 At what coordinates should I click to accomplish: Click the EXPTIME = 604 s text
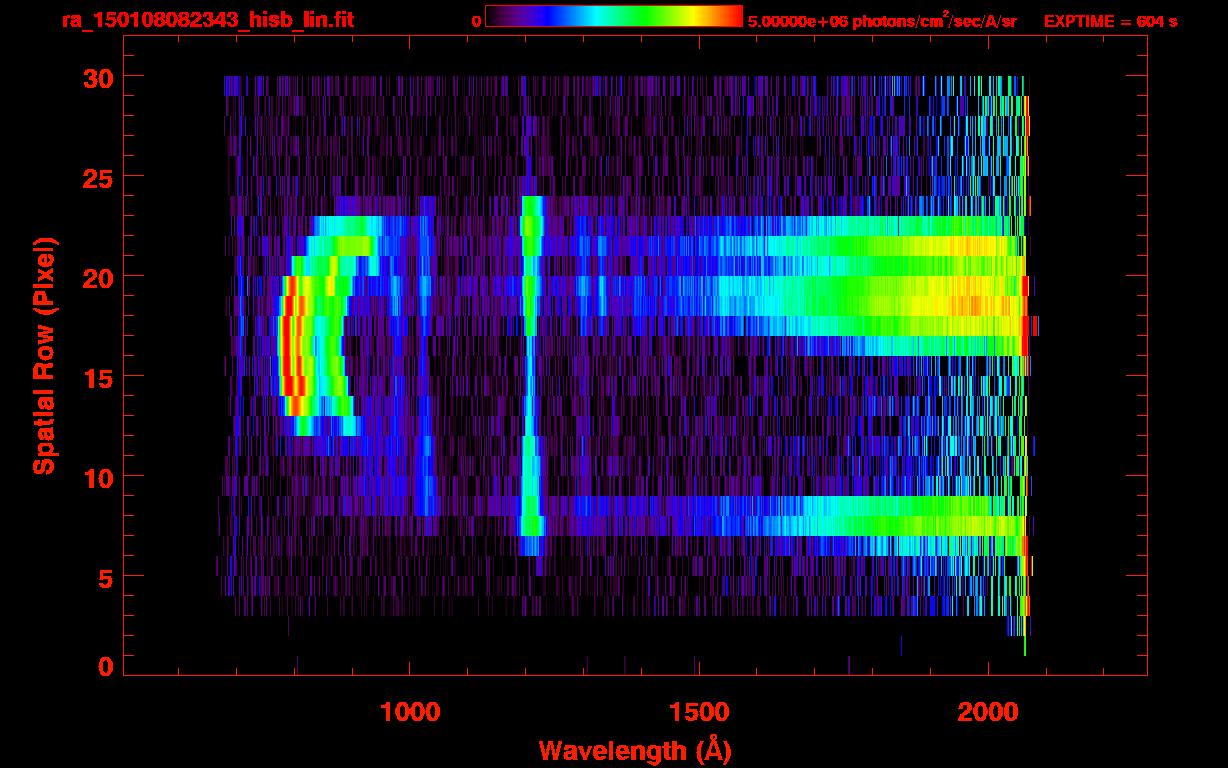point(1110,21)
